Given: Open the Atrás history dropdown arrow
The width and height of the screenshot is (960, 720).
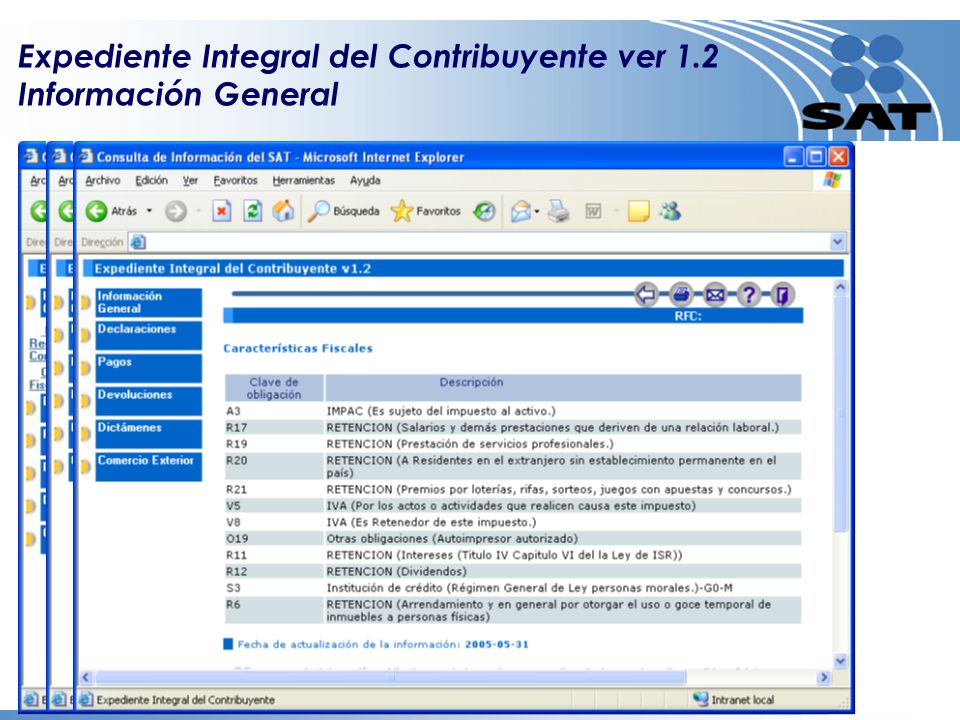Looking at the screenshot, I should click(x=149, y=211).
